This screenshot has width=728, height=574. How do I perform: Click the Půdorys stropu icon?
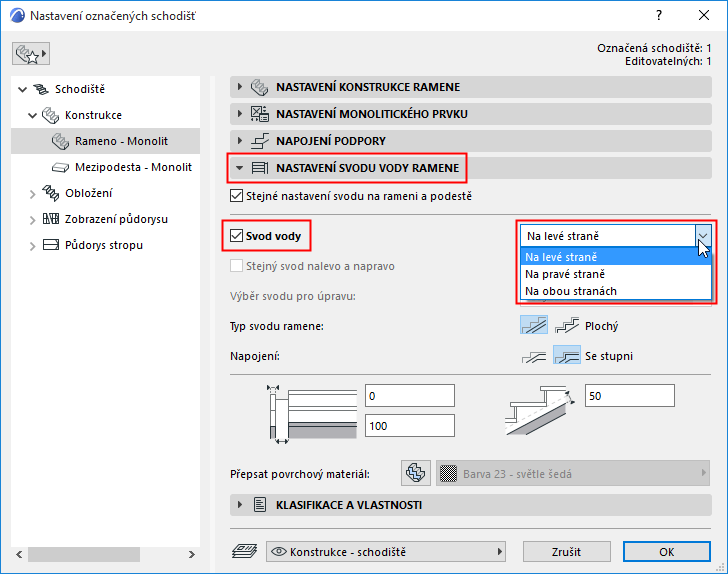51,245
